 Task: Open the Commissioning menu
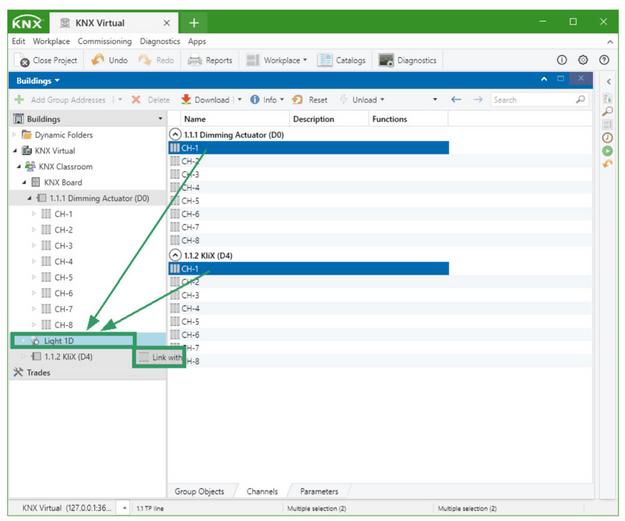pyautogui.click(x=105, y=41)
